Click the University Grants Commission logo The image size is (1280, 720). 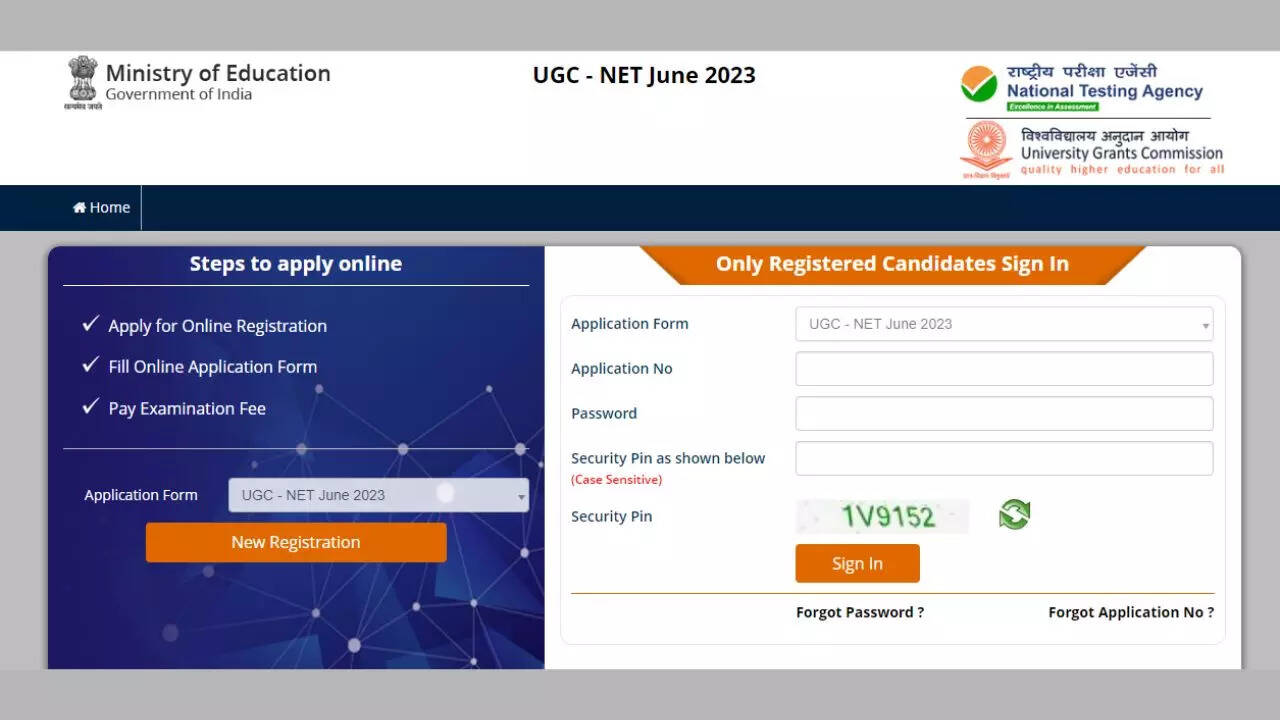pyautogui.click(x=986, y=148)
